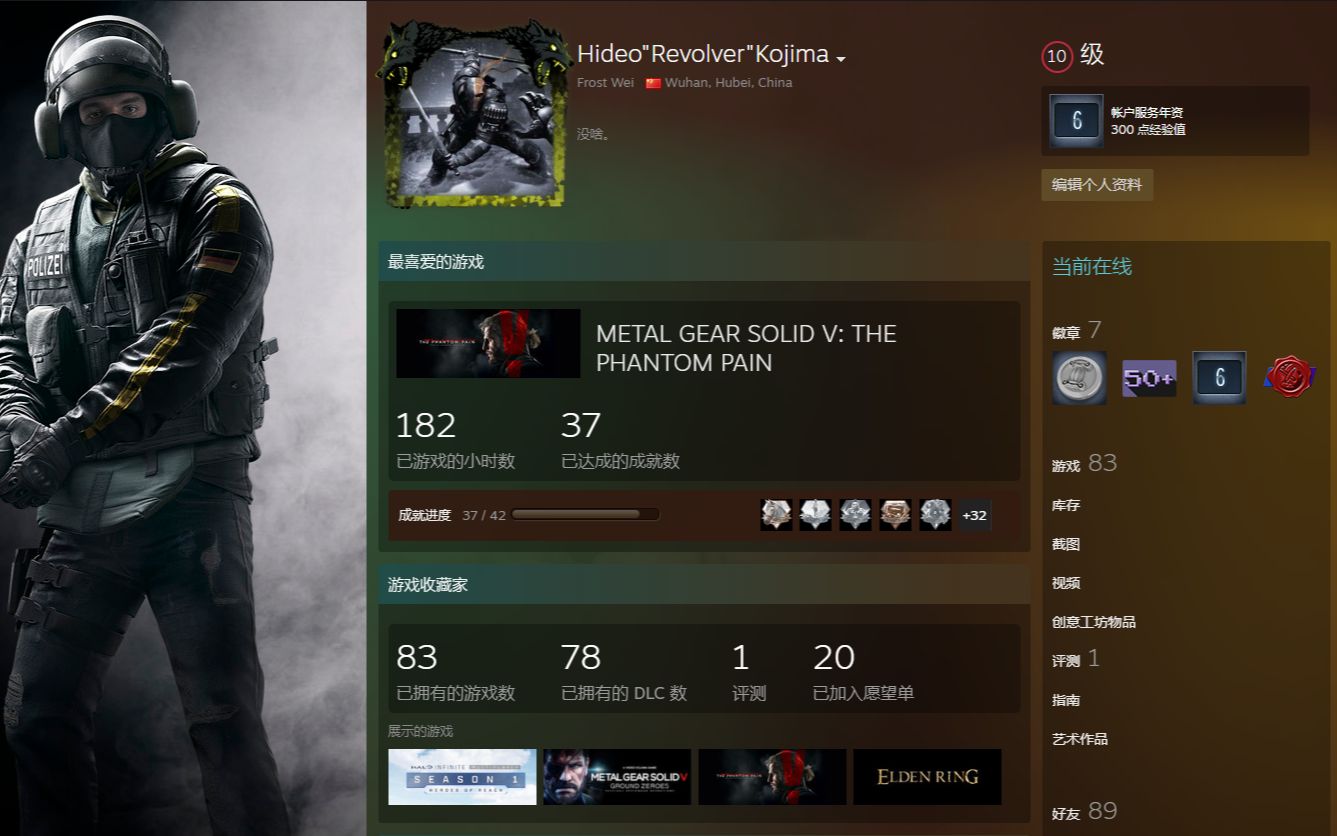Open the 评测 1 reviews sidebar link
This screenshot has width=1337, height=836.
[x=1076, y=659]
